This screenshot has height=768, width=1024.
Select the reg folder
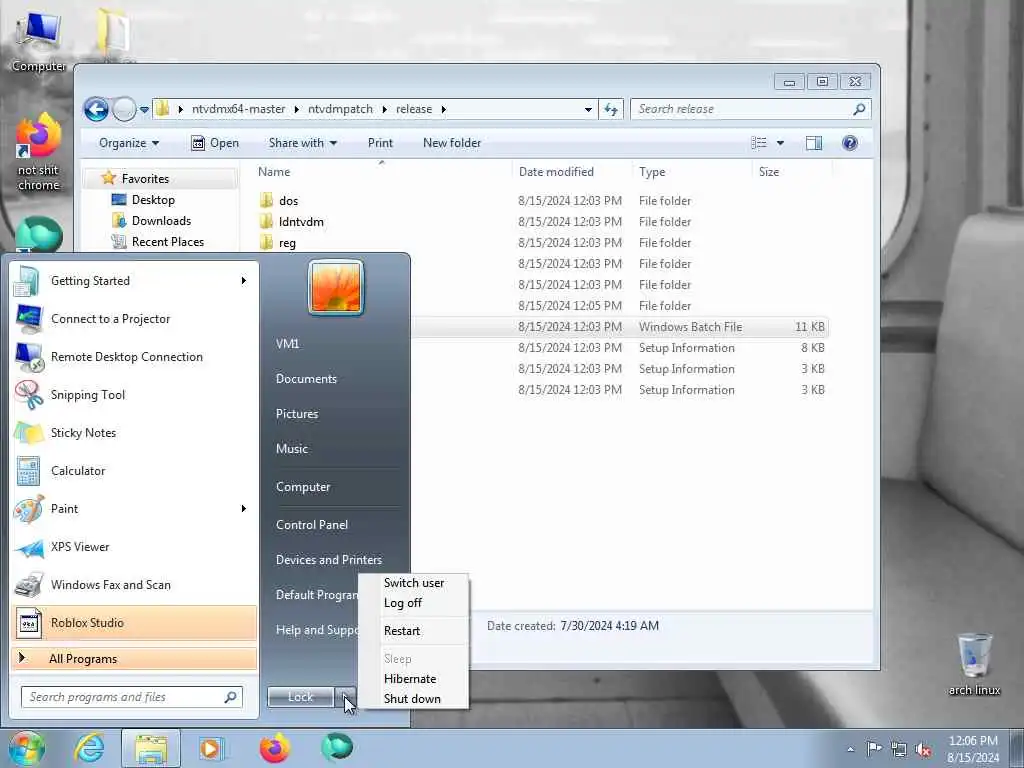278,243
